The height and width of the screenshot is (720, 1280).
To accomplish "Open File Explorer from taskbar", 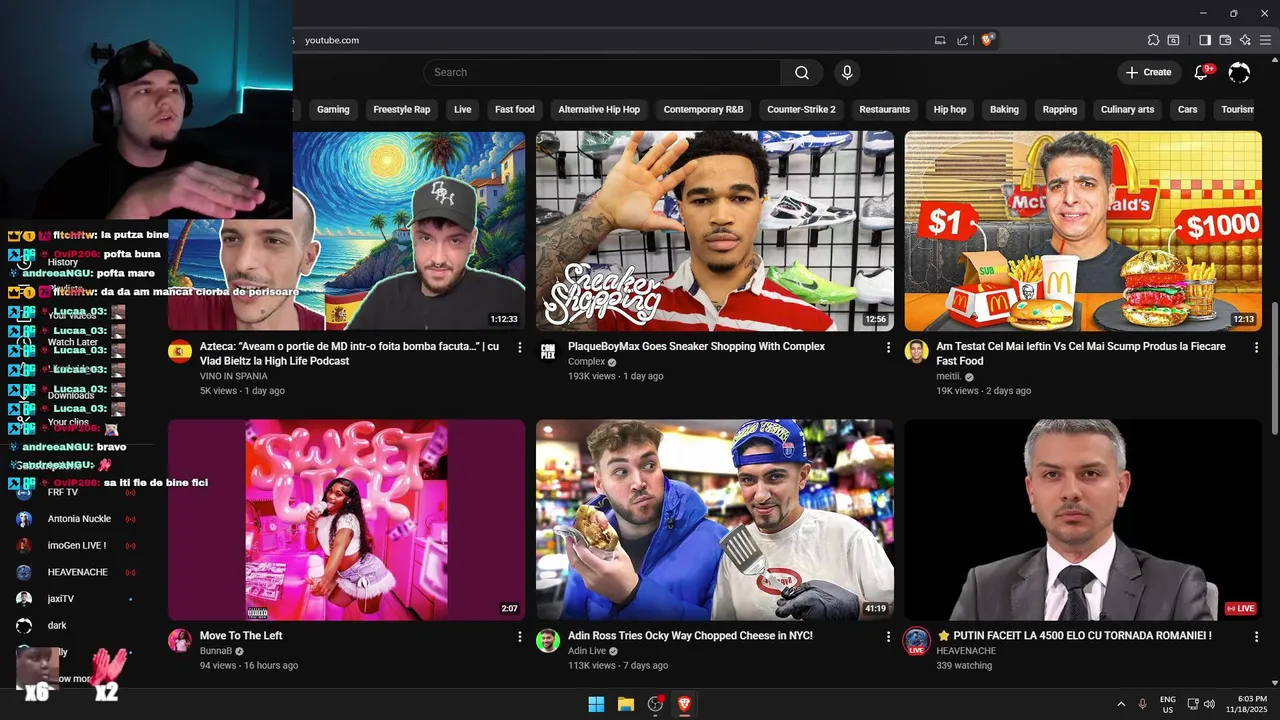I will point(626,704).
